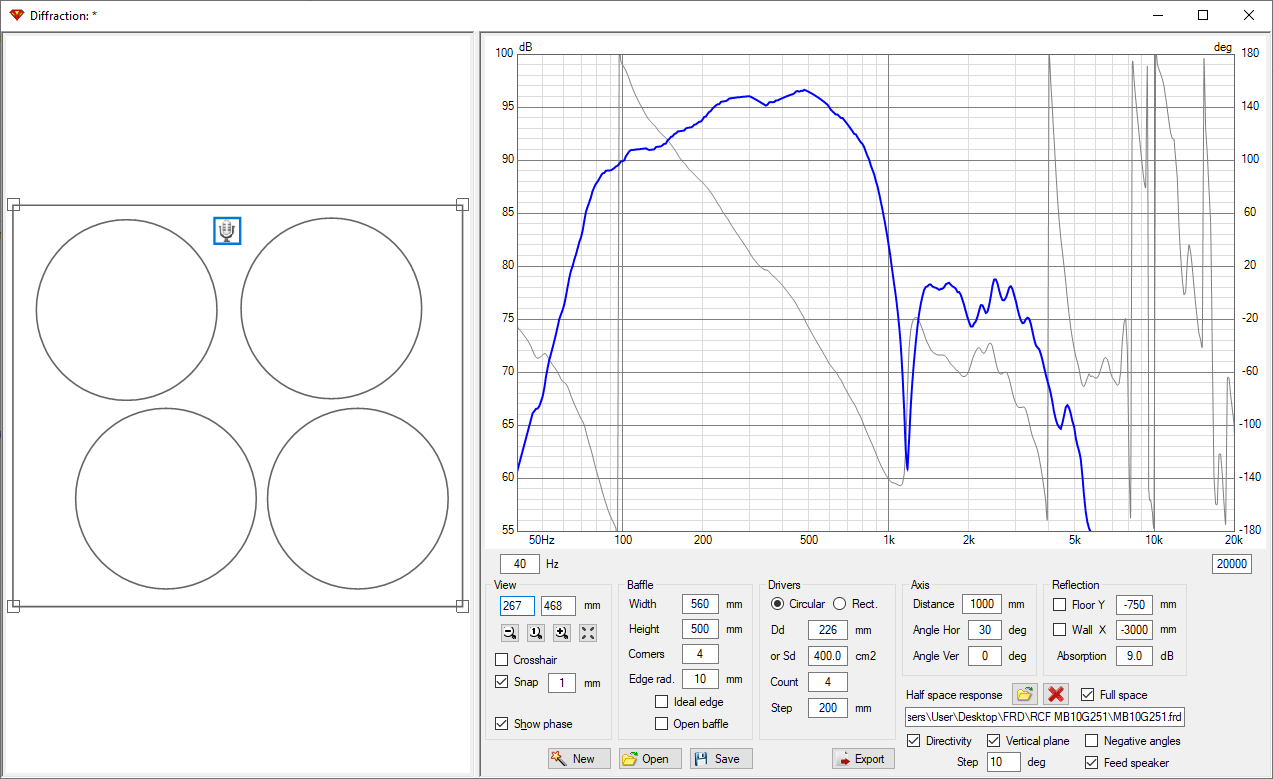This screenshot has height=779, width=1273.
Task: Select the Circular driver radio button
Action: pyautogui.click(x=777, y=604)
